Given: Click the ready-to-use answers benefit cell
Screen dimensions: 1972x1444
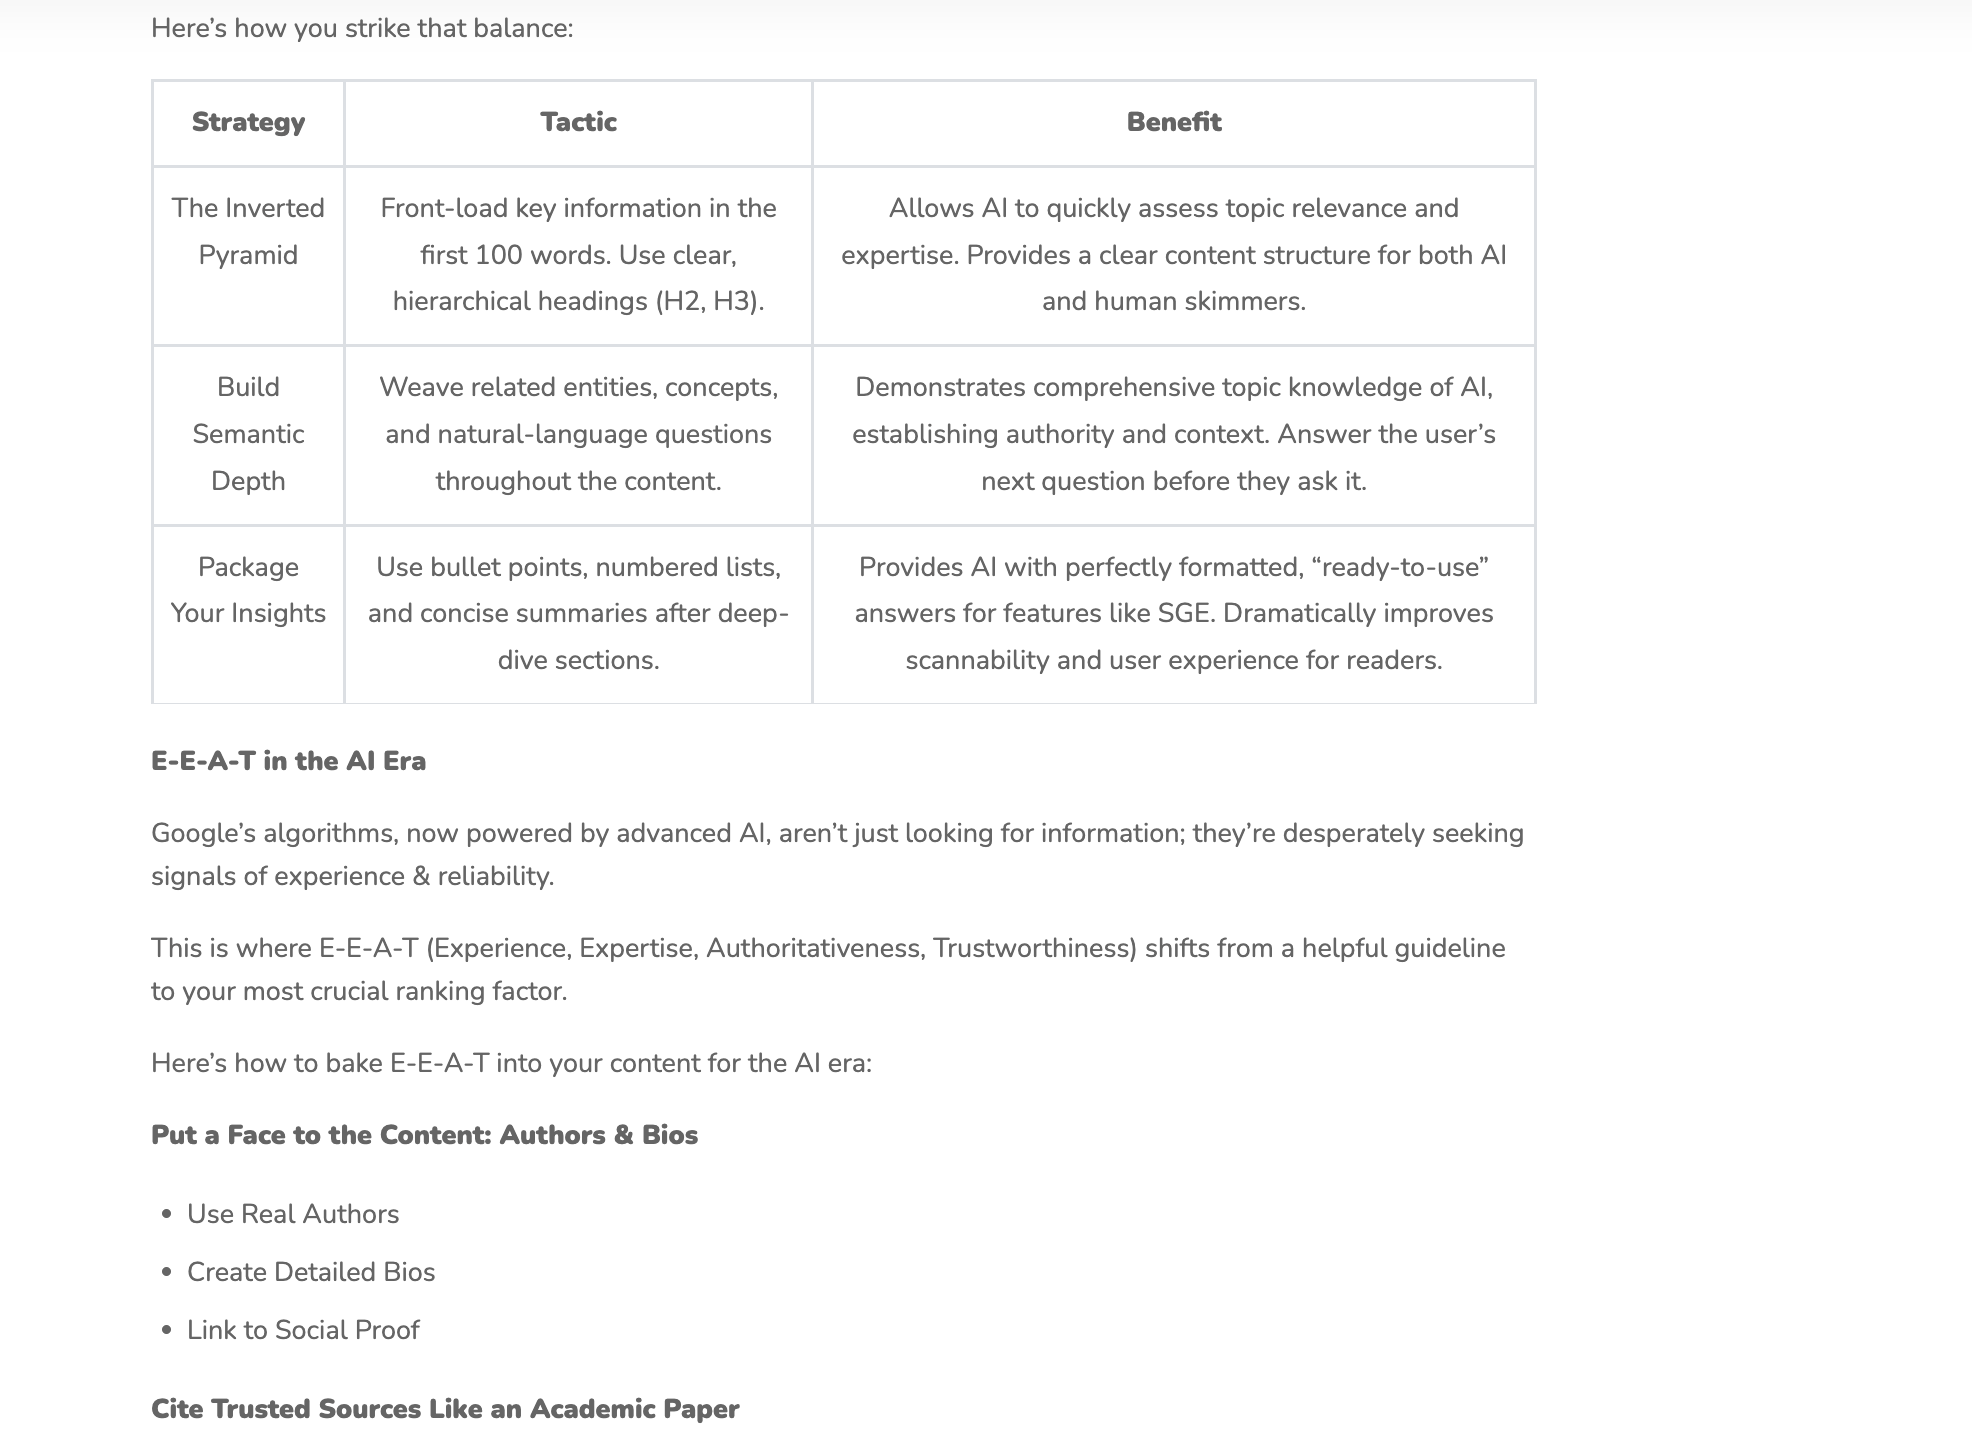Looking at the screenshot, I should coord(1173,613).
